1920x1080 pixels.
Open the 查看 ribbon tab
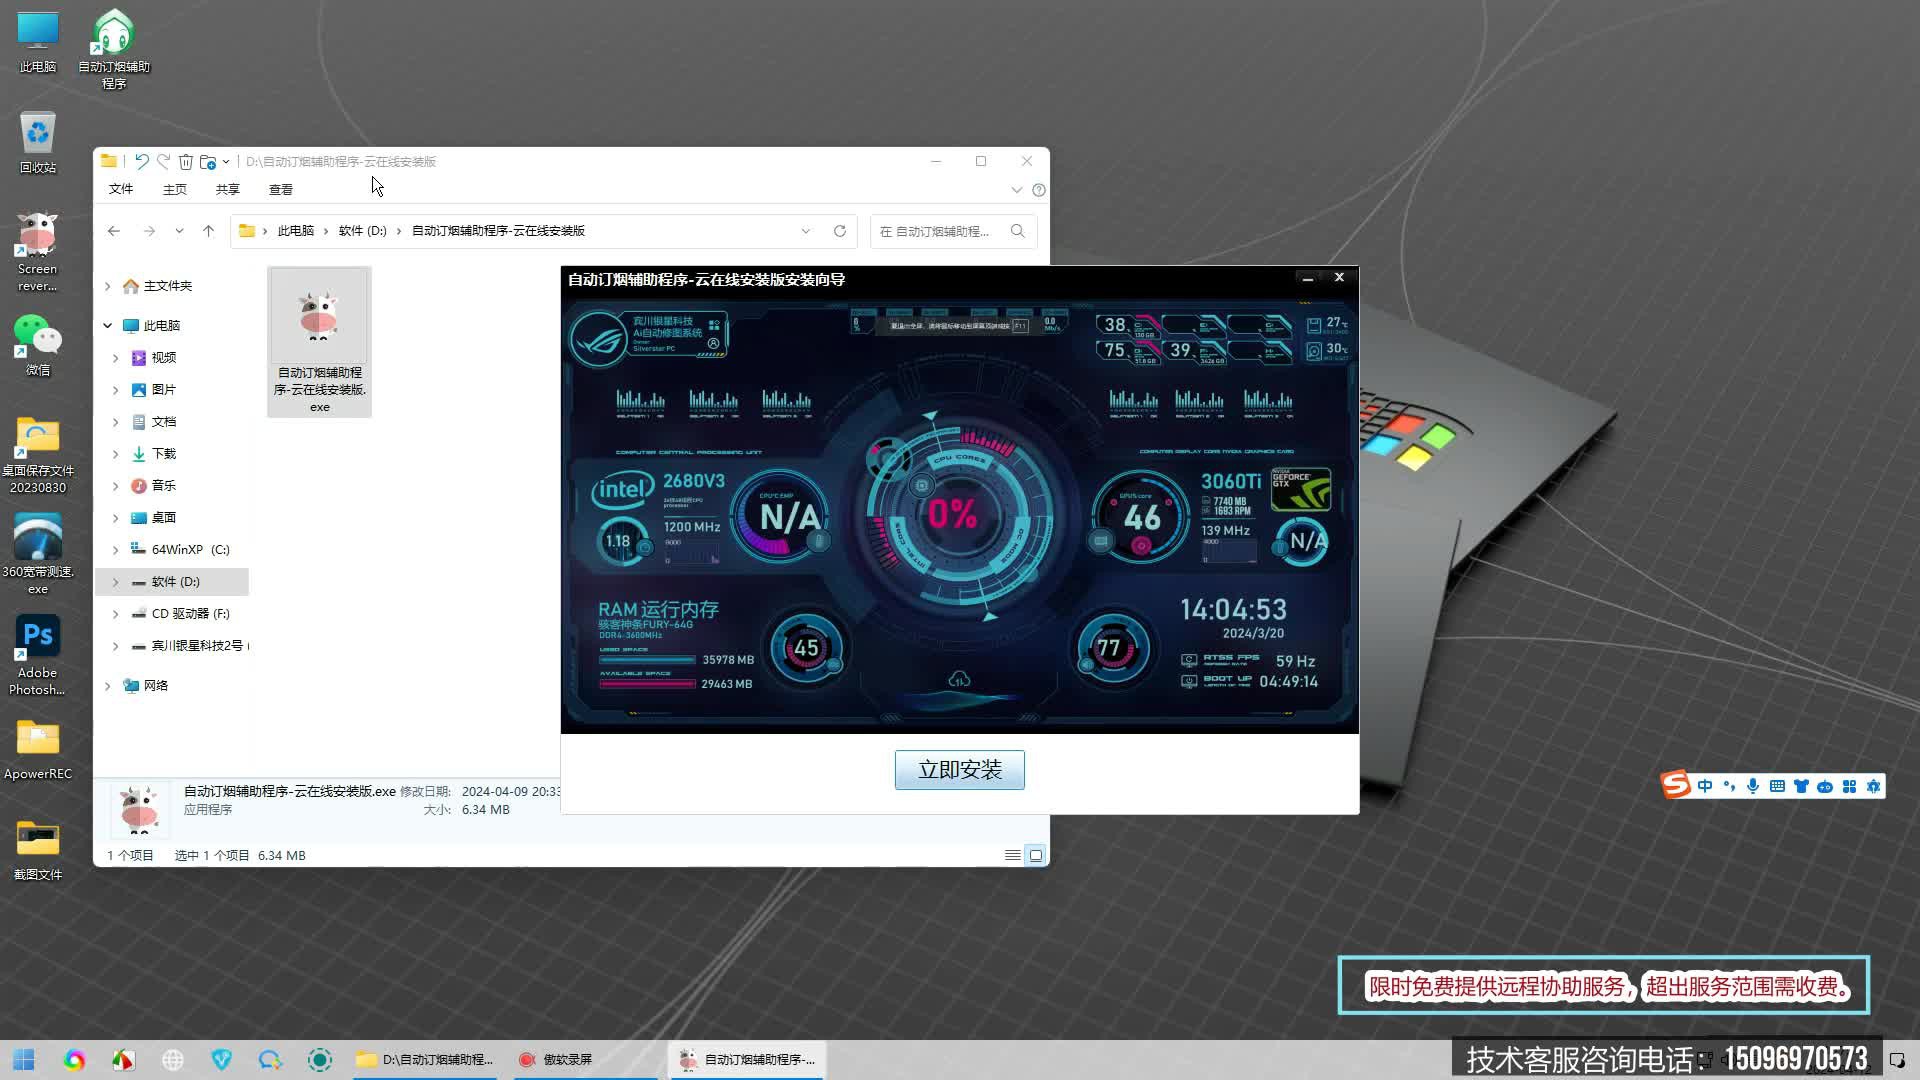[x=281, y=189]
